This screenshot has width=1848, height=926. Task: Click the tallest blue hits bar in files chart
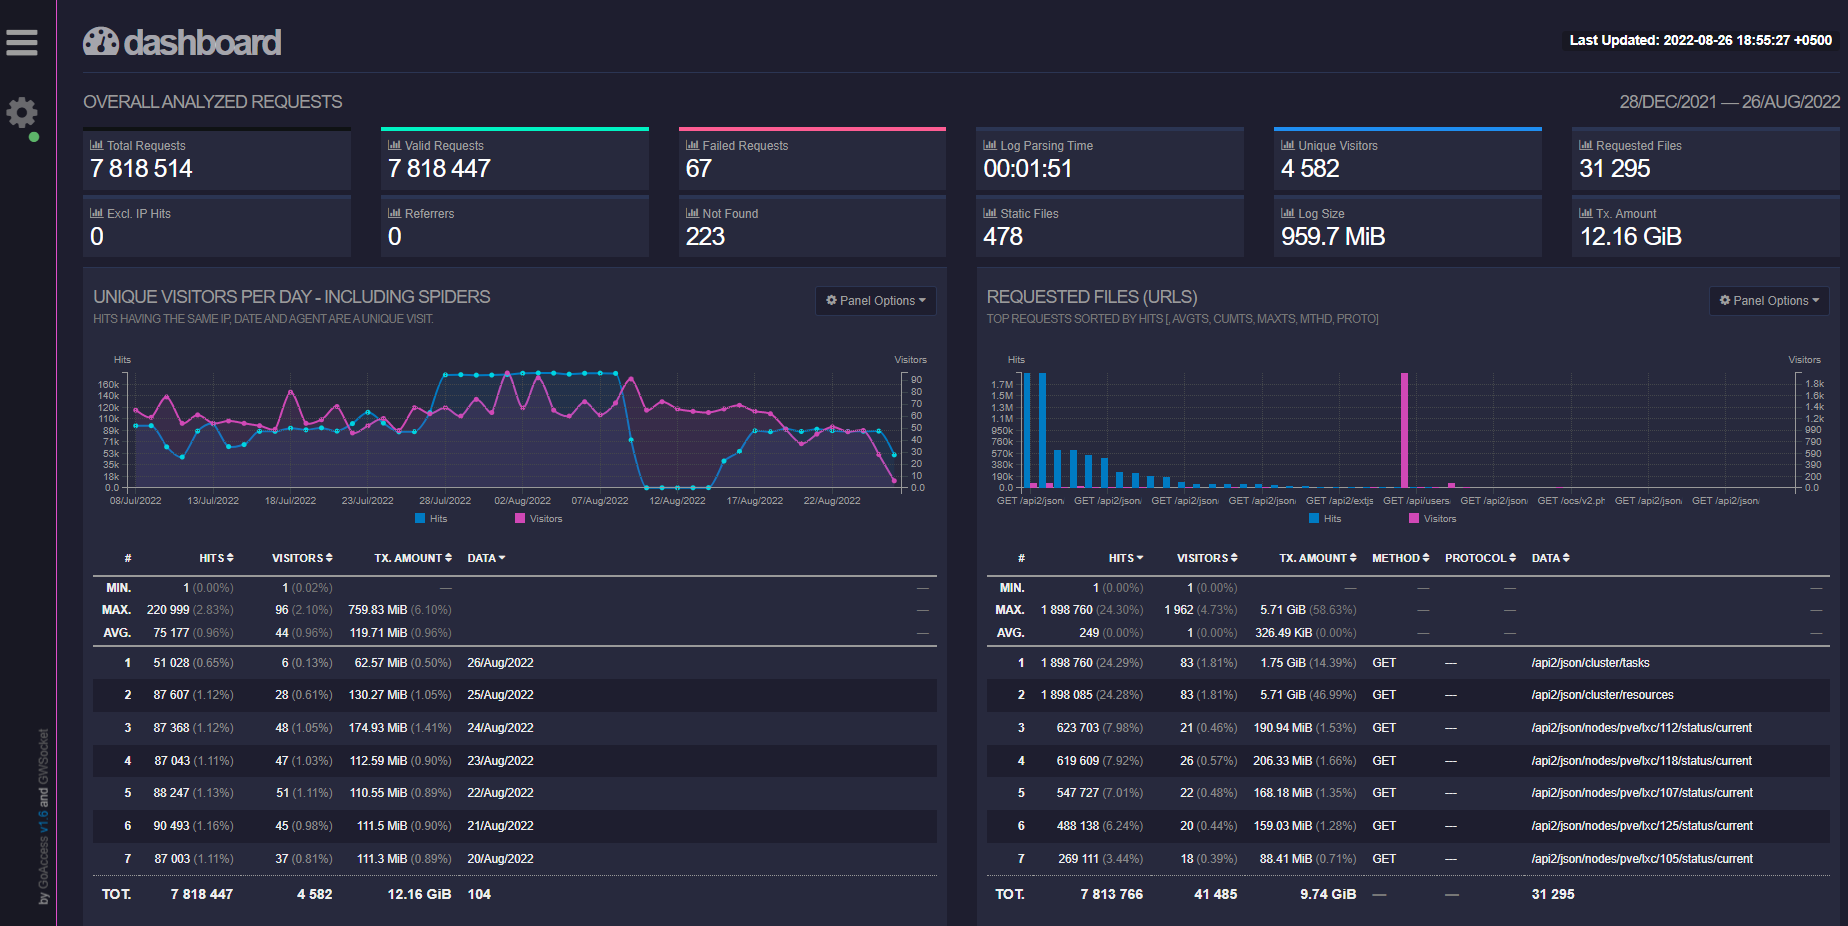(x=1027, y=430)
